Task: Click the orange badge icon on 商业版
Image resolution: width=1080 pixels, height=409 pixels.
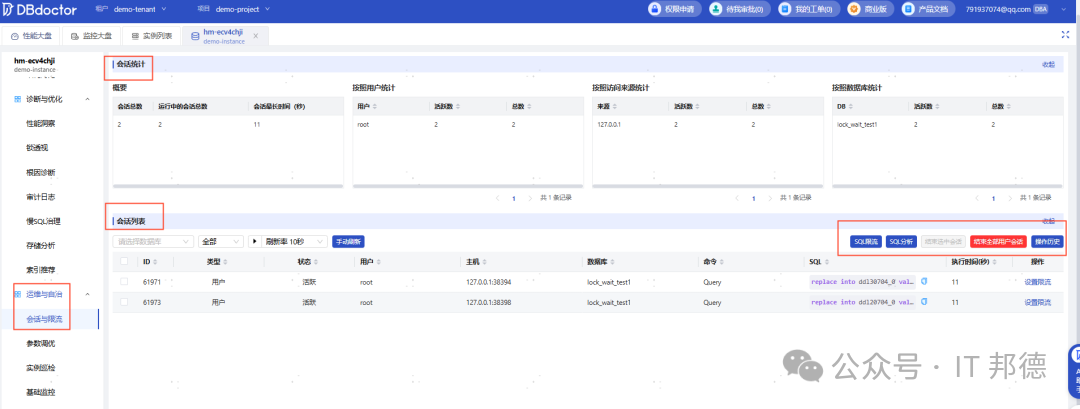Action: point(855,9)
